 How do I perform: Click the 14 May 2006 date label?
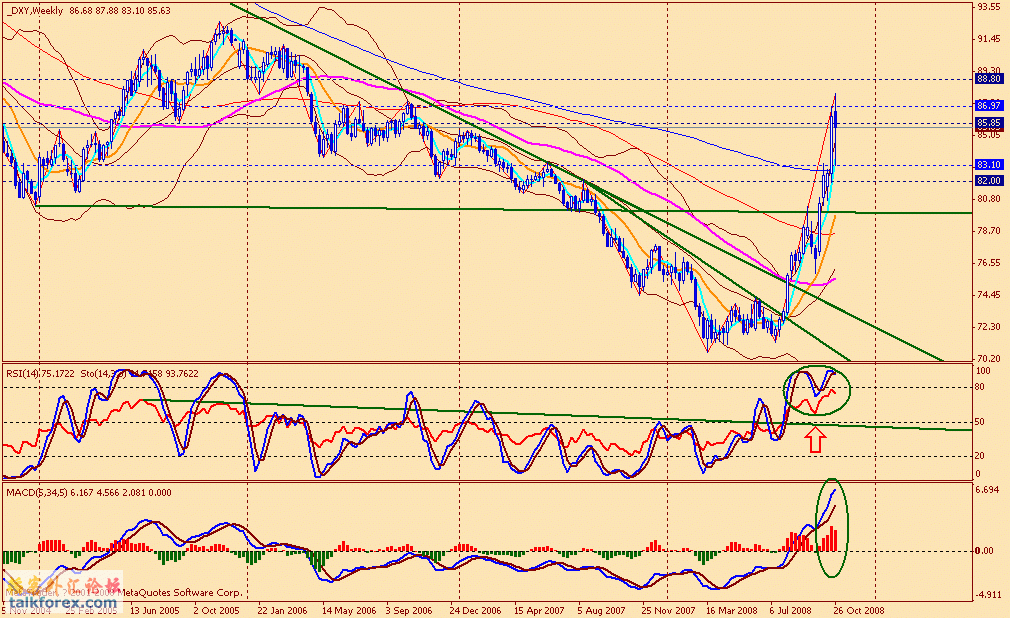(348, 610)
